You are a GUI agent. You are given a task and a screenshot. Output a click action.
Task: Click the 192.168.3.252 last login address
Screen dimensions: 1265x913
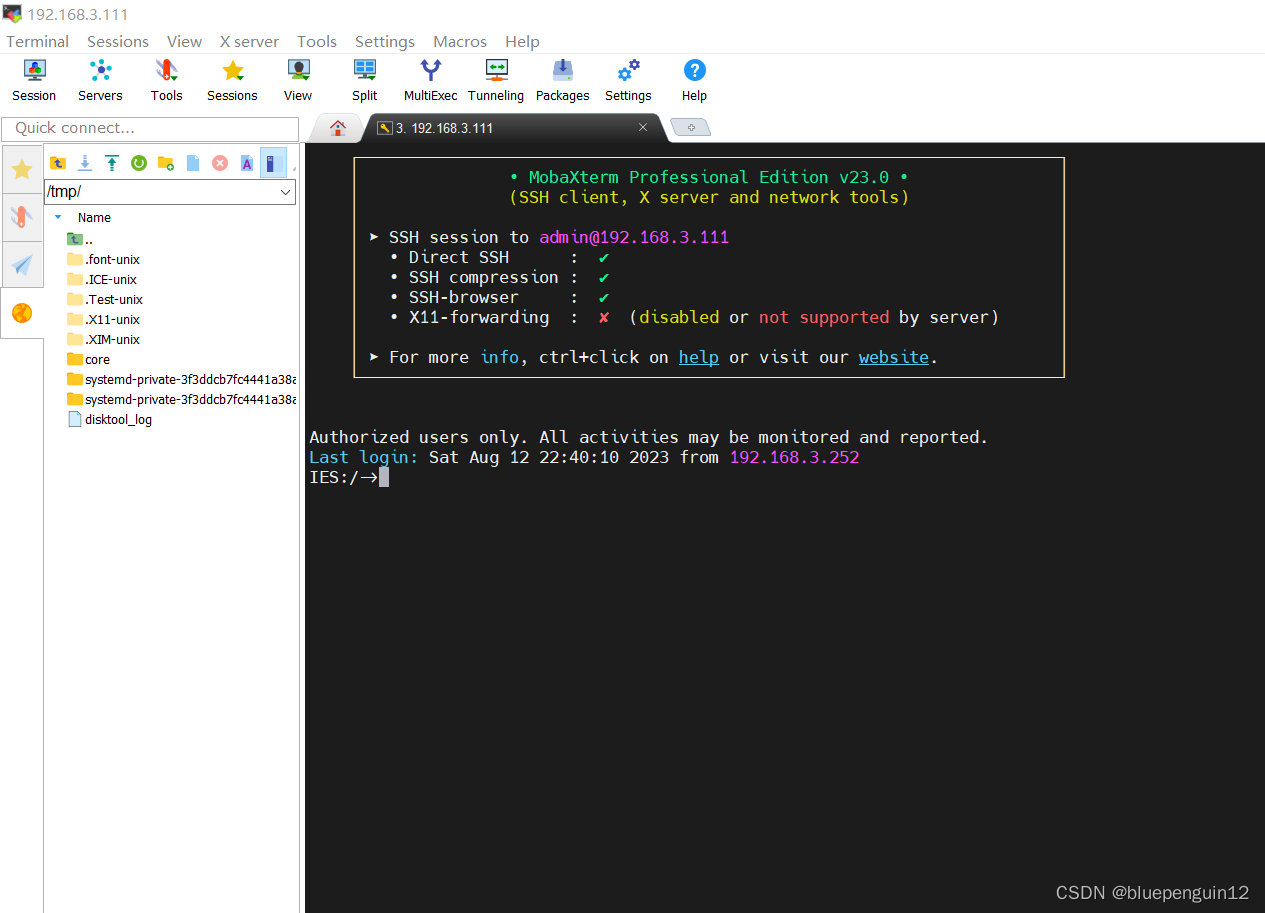(794, 457)
